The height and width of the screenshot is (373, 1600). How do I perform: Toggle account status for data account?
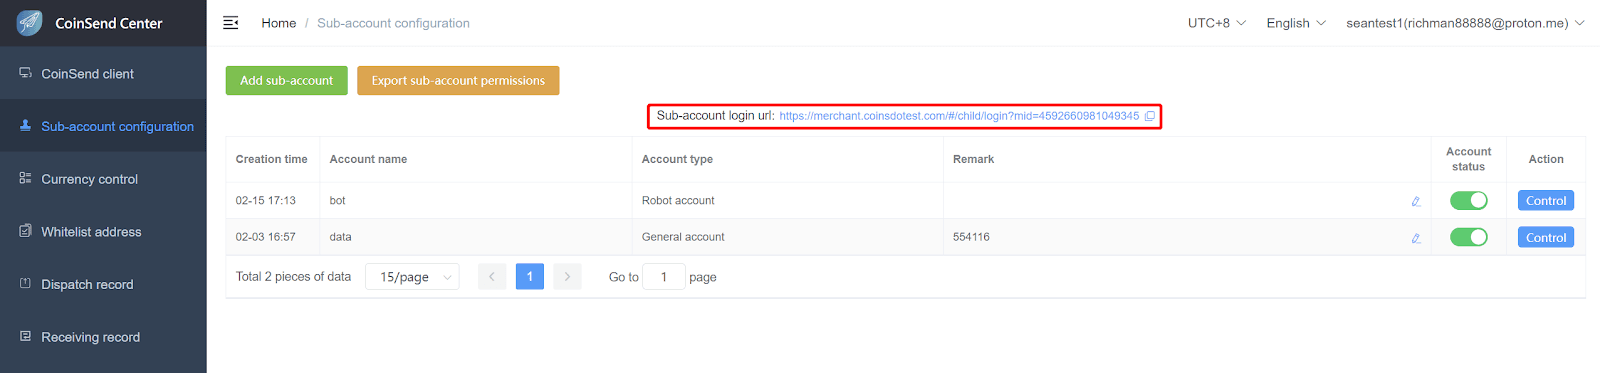click(x=1468, y=237)
